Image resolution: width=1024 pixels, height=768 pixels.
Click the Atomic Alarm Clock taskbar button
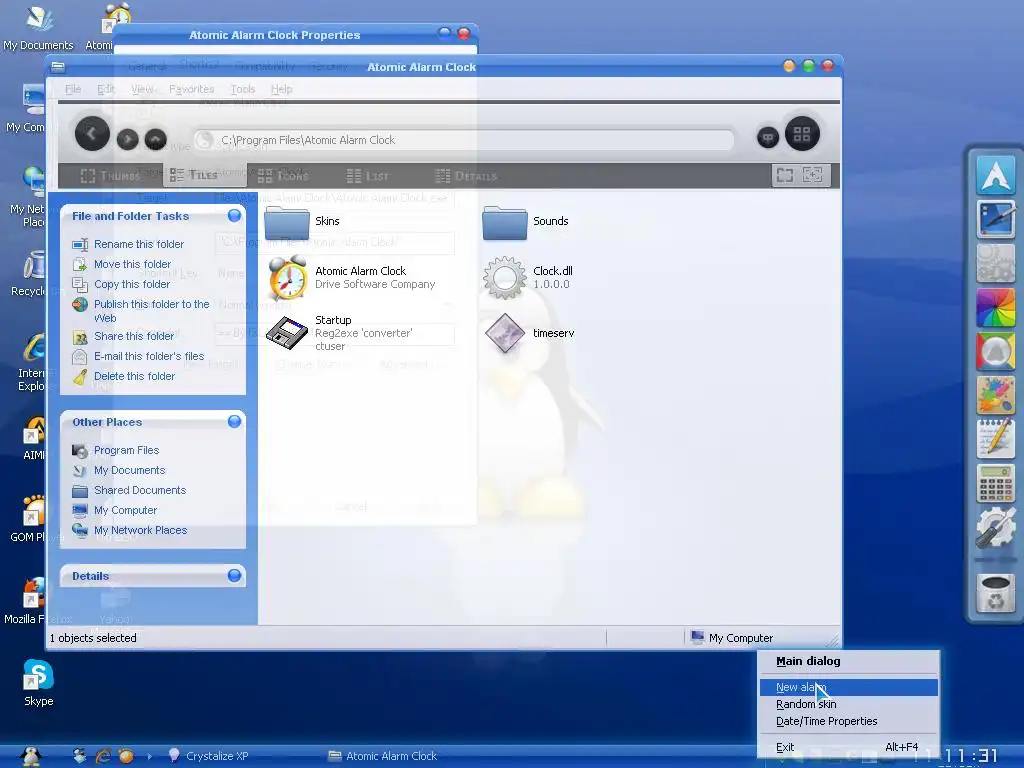pyautogui.click(x=383, y=756)
